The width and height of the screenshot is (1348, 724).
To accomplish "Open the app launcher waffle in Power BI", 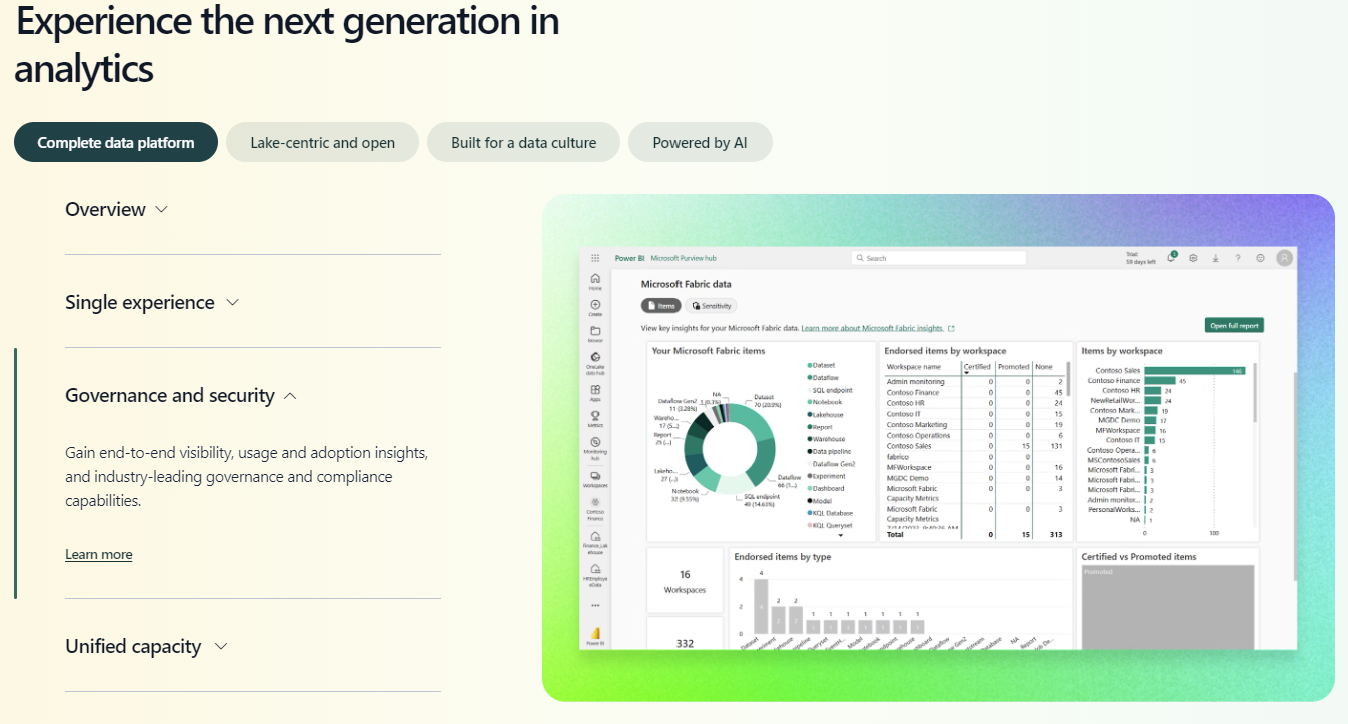I will point(595,258).
